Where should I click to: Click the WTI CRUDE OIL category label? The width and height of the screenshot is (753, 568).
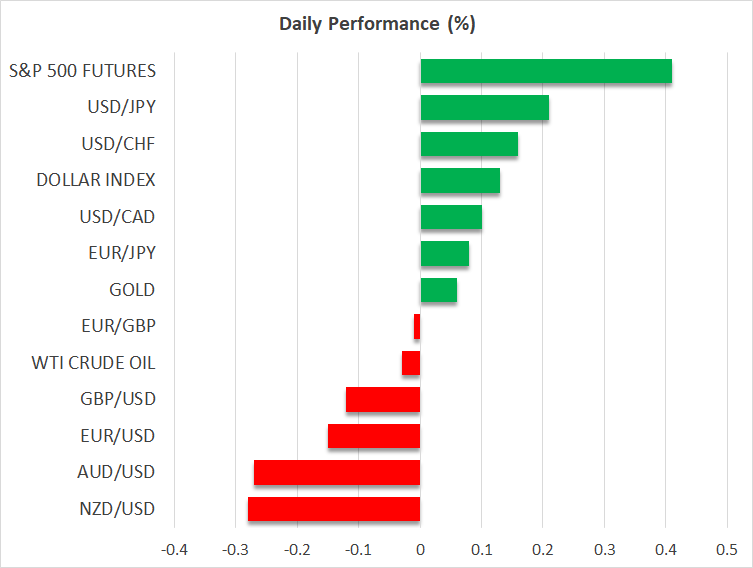pyautogui.click(x=95, y=363)
